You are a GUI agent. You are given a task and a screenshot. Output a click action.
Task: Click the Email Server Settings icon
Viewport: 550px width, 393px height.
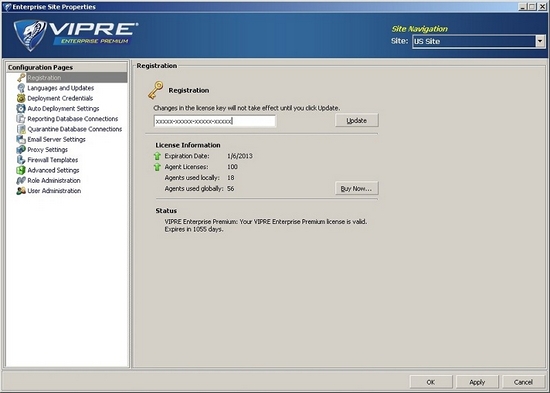coord(21,139)
